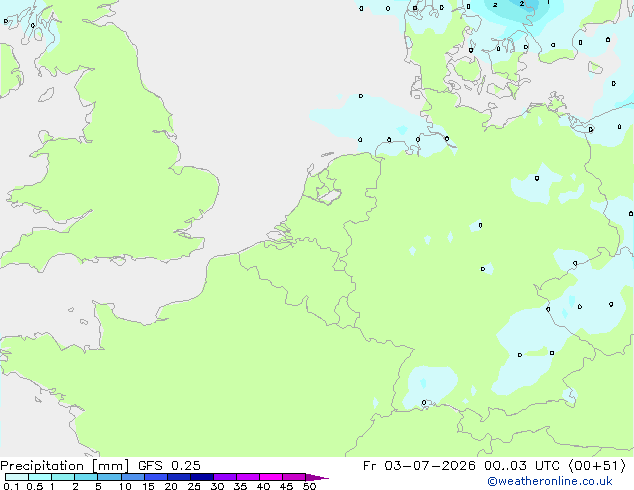This screenshot has height=490, width=634.
Task: Select legend swatch between 10 and 15
Action: (133, 477)
